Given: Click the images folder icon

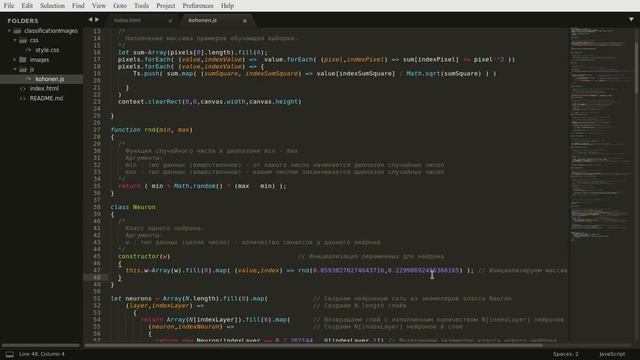Looking at the screenshot, I should point(23,60).
